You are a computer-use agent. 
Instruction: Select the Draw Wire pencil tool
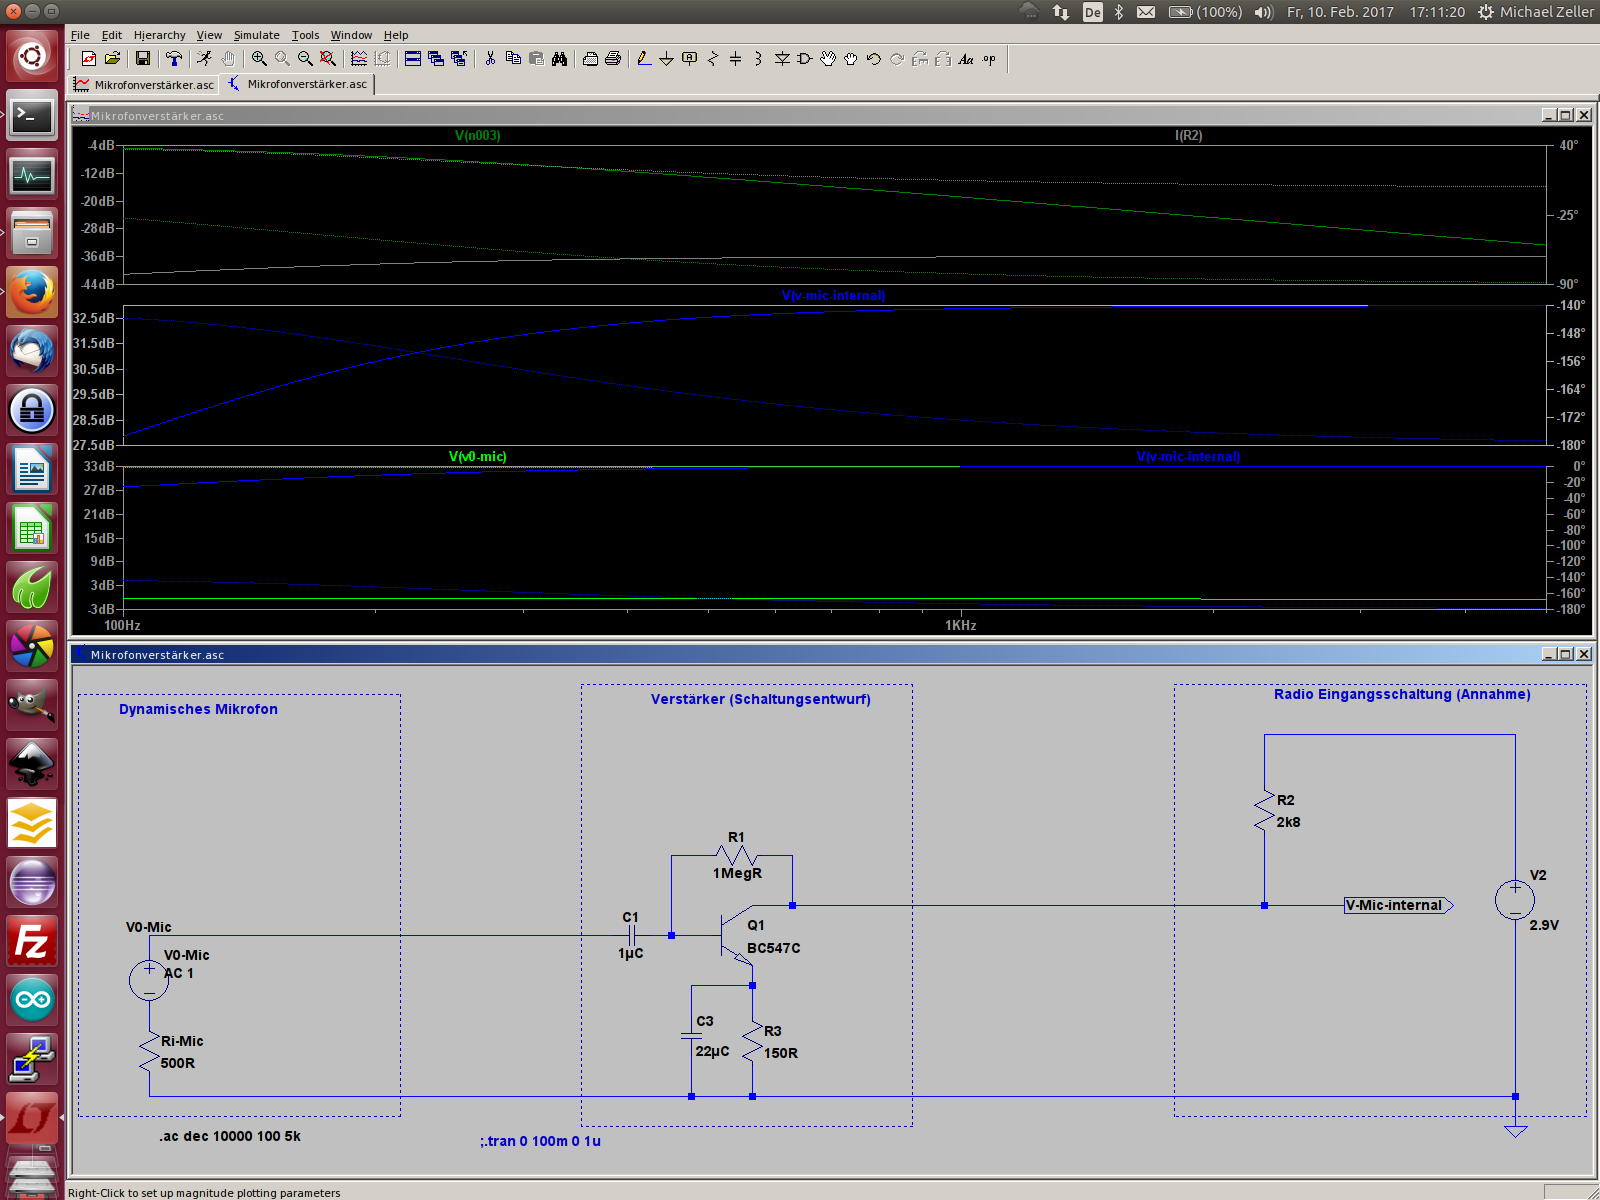[644, 59]
